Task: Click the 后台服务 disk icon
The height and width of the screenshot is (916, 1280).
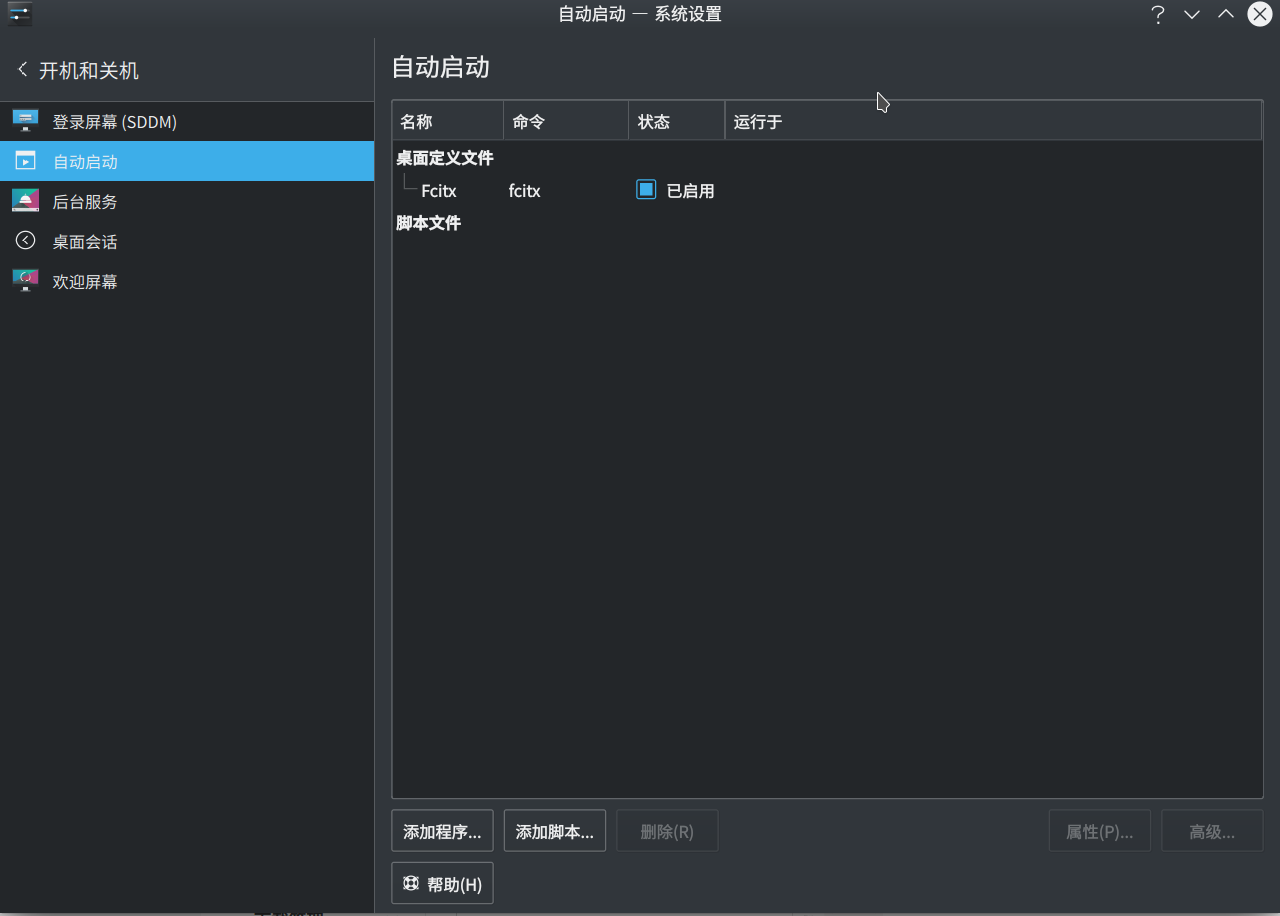Action: pos(24,200)
